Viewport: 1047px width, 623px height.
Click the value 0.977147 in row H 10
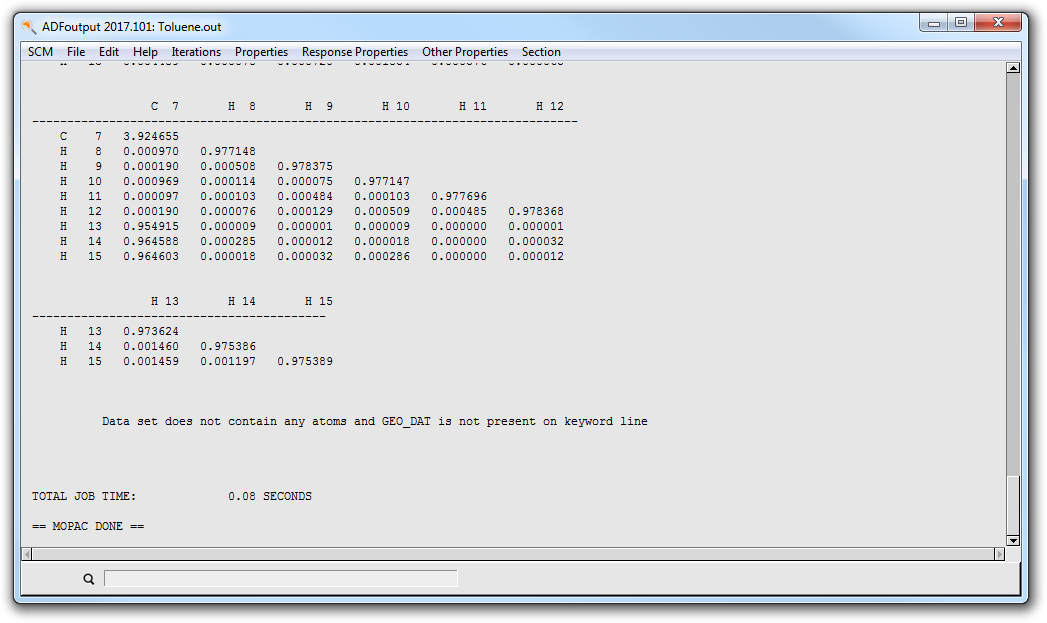[x=382, y=182]
